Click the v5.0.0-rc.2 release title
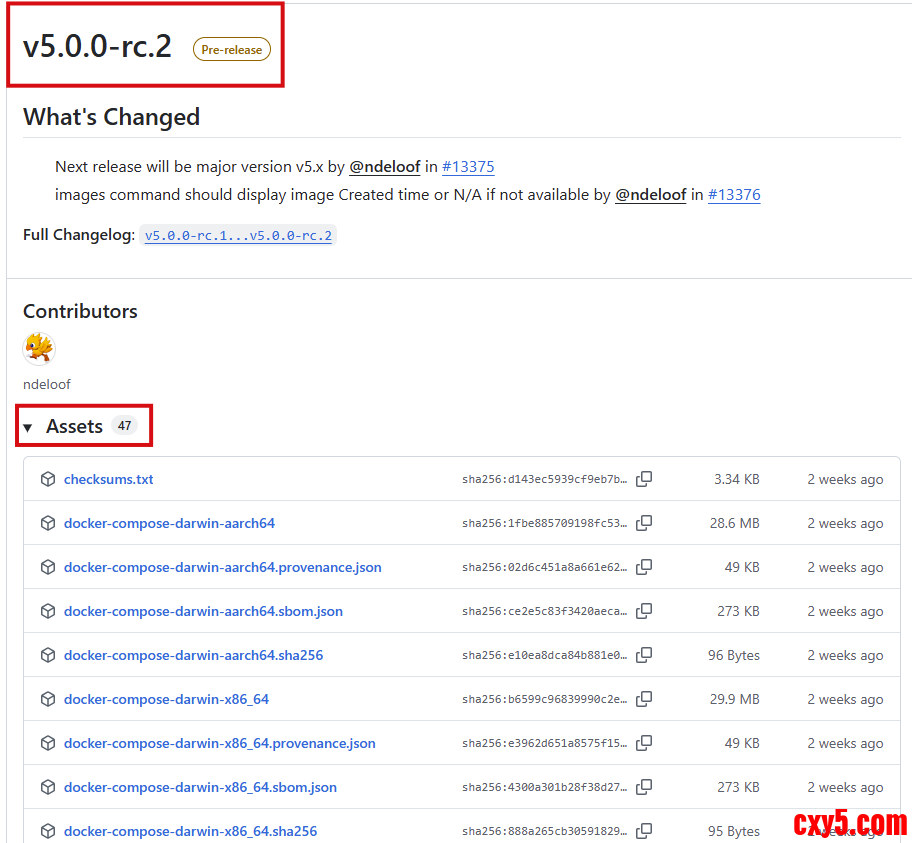This screenshot has width=912, height=843. (97, 47)
